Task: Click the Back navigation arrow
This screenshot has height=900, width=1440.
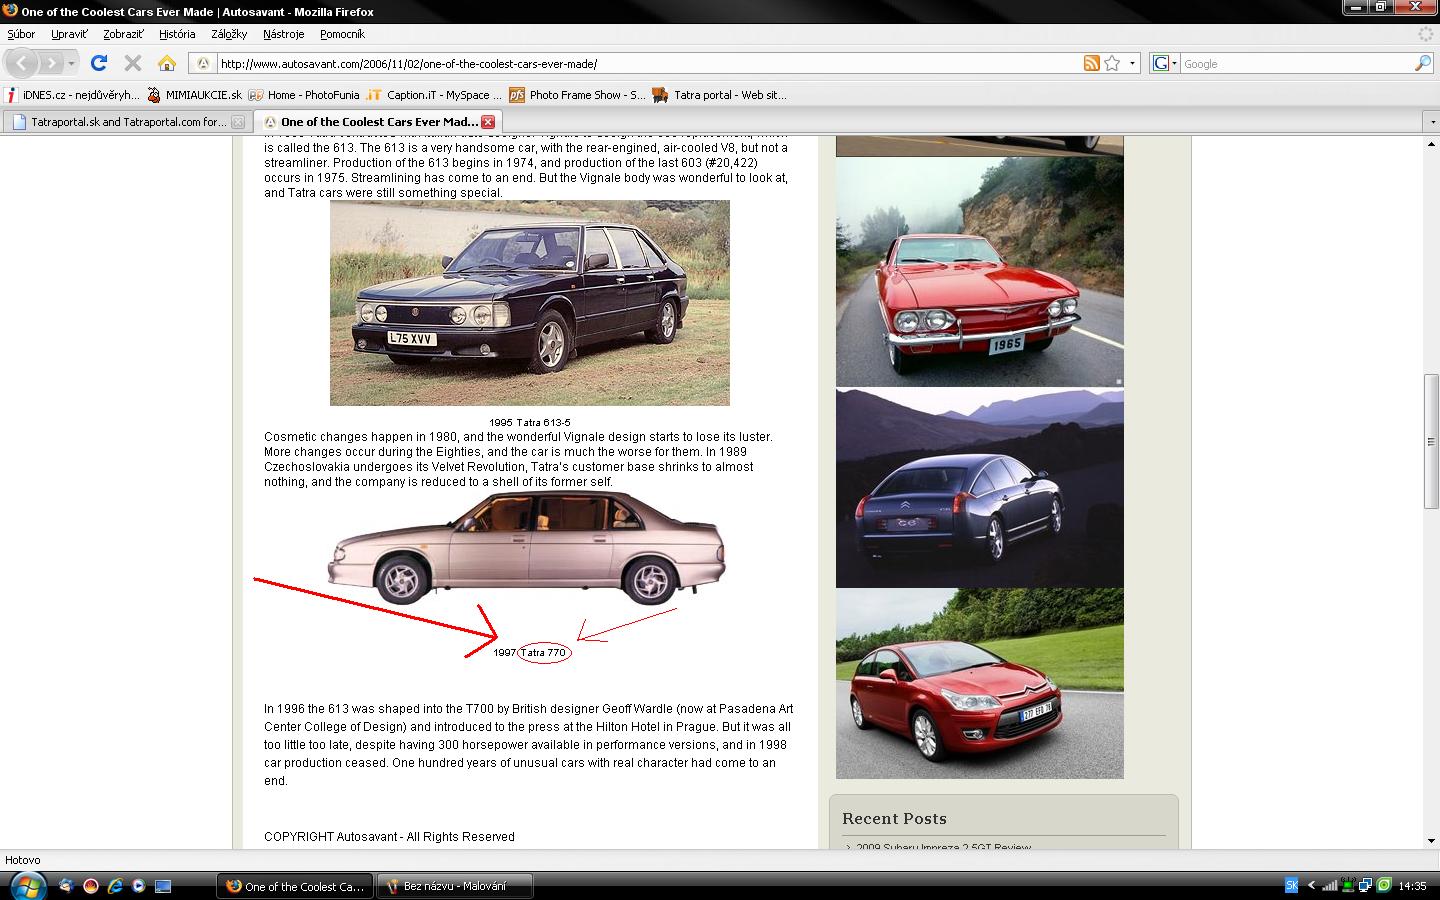Action: tap(22, 63)
